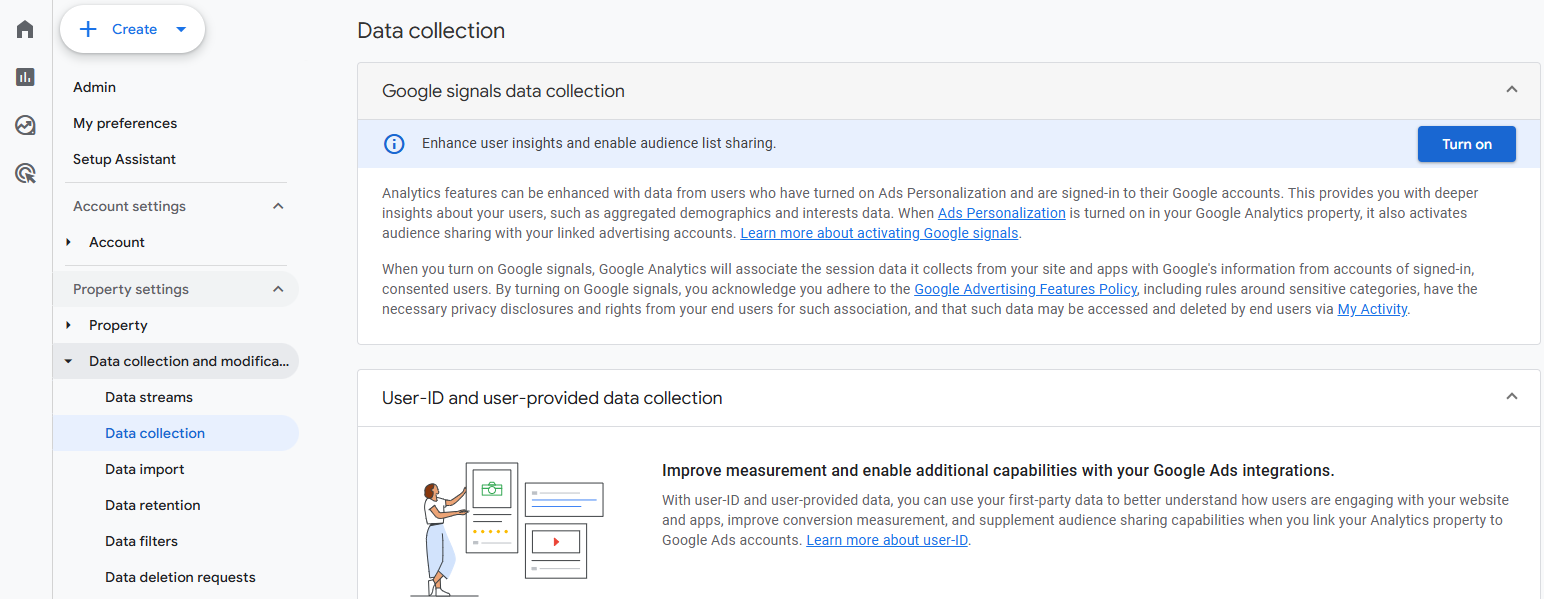Click the Property tree item label
Viewport: 1544px width, 599px height.
118,325
